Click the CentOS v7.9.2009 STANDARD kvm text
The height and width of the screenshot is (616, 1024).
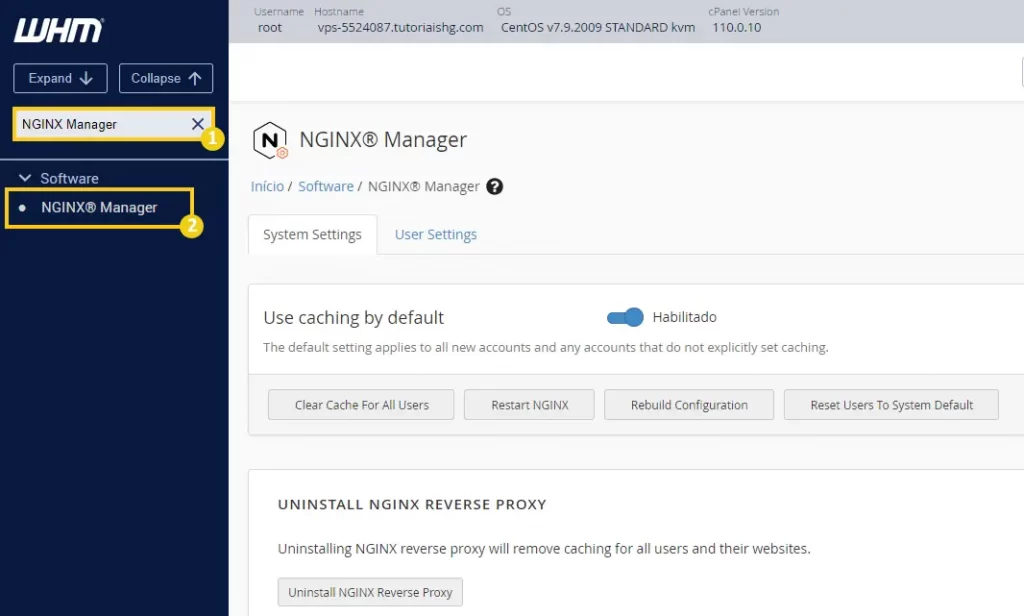598,27
